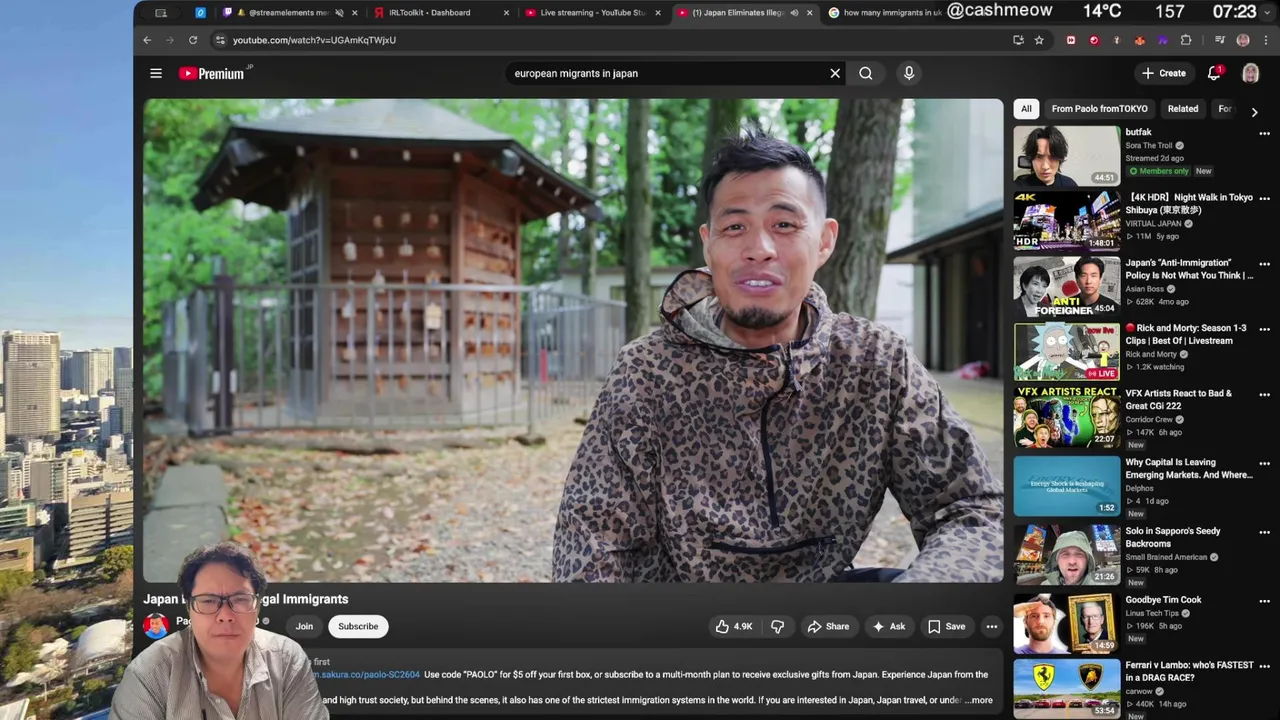Switch to IRLToolkit Dashboard tab
The height and width of the screenshot is (720, 1280).
point(440,13)
